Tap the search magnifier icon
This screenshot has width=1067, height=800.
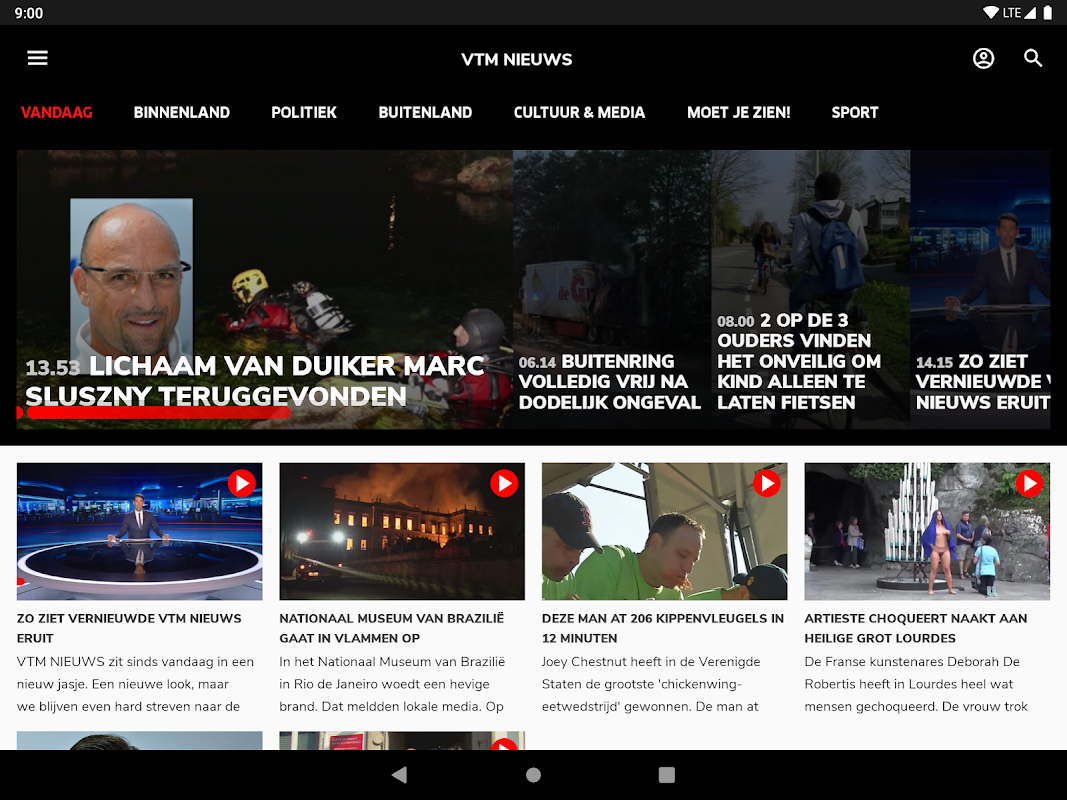pyautogui.click(x=1033, y=59)
